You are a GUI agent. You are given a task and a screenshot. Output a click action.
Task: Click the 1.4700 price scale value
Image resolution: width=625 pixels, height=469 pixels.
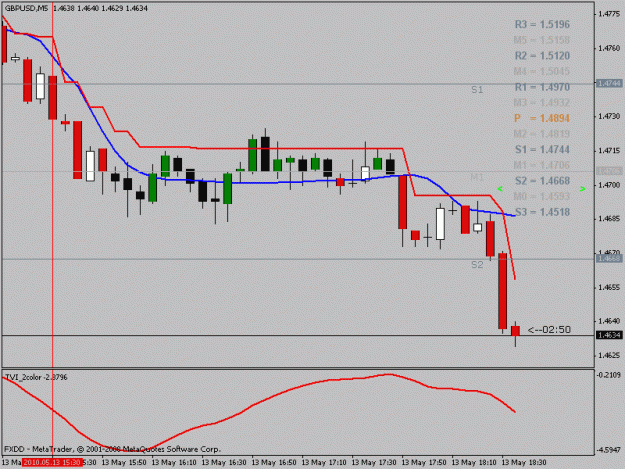(x=609, y=185)
